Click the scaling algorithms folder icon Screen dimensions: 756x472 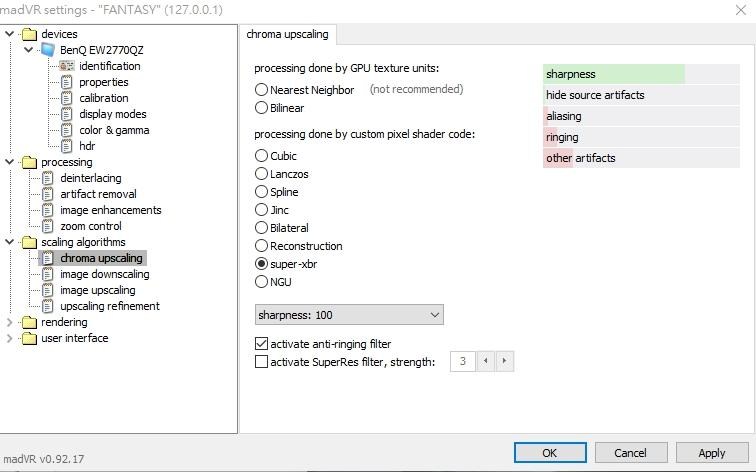coord(30,242)
